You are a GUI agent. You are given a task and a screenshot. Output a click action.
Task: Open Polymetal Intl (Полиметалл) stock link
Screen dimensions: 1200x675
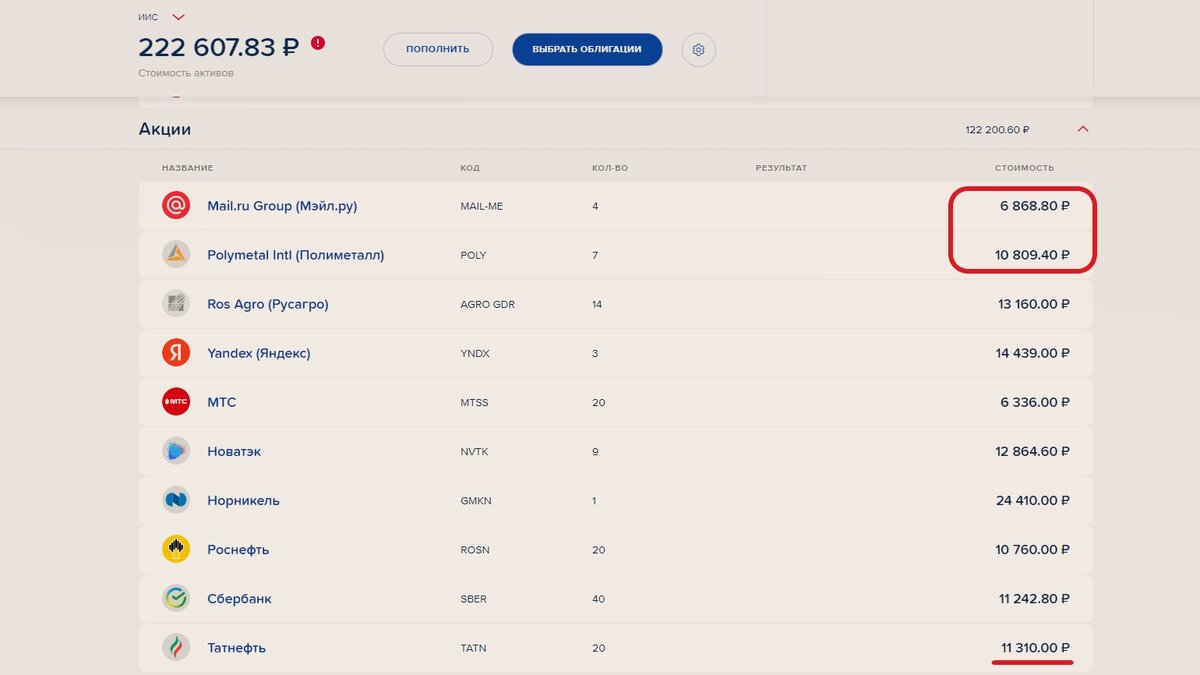point(295,255)
